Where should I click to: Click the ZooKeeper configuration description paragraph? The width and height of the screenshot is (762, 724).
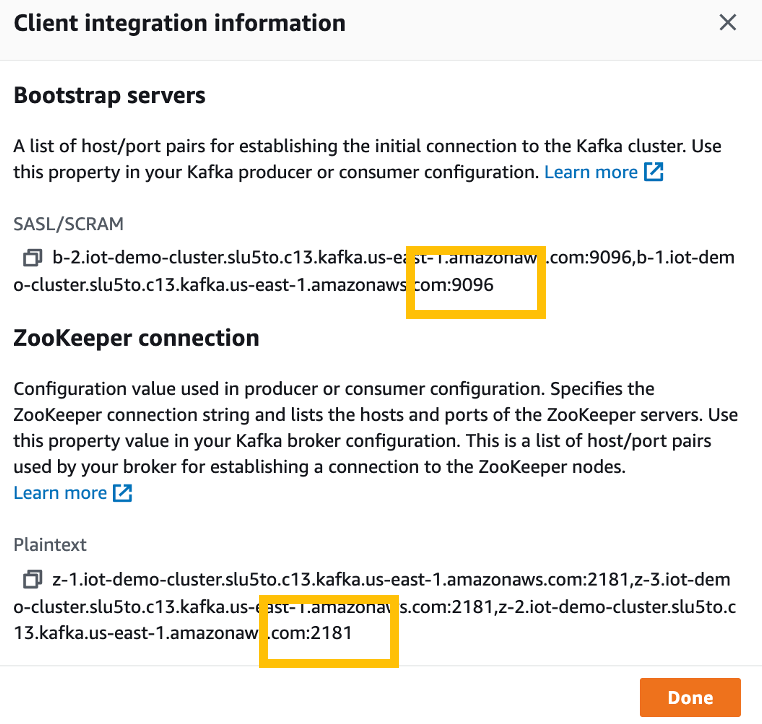point(376,428)
